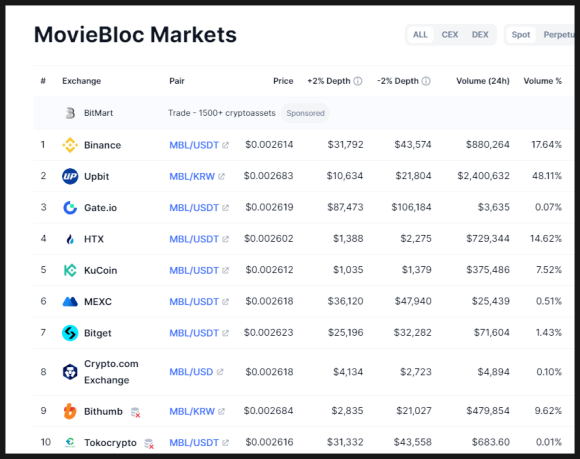Click external link icon on Gate.io MBL/USDT
This screenshot has height=459, width=580.
[225, 208]
